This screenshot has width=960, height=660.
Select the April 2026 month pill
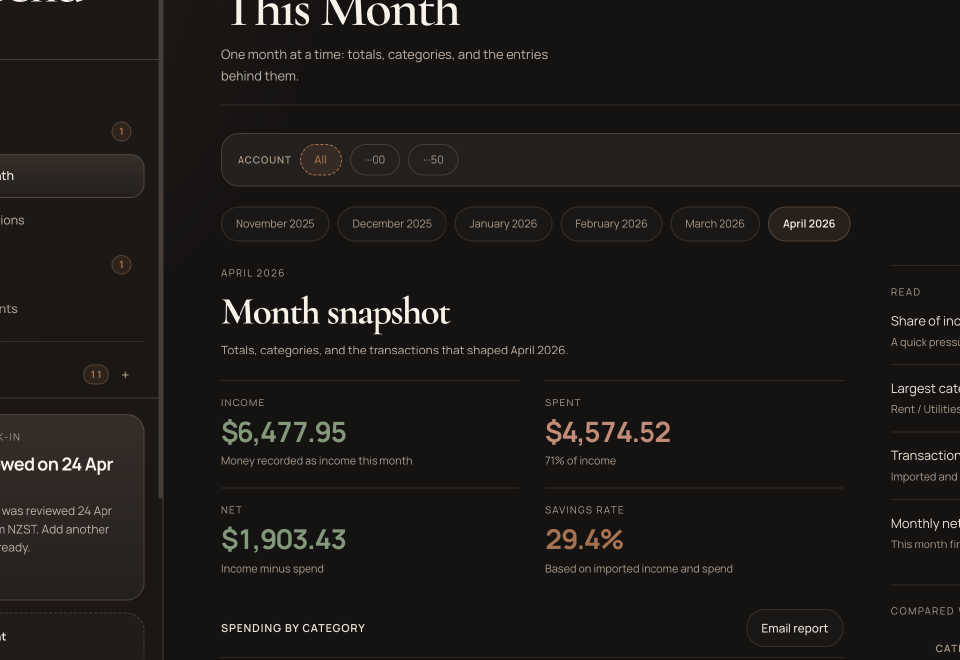click(809, 224)
